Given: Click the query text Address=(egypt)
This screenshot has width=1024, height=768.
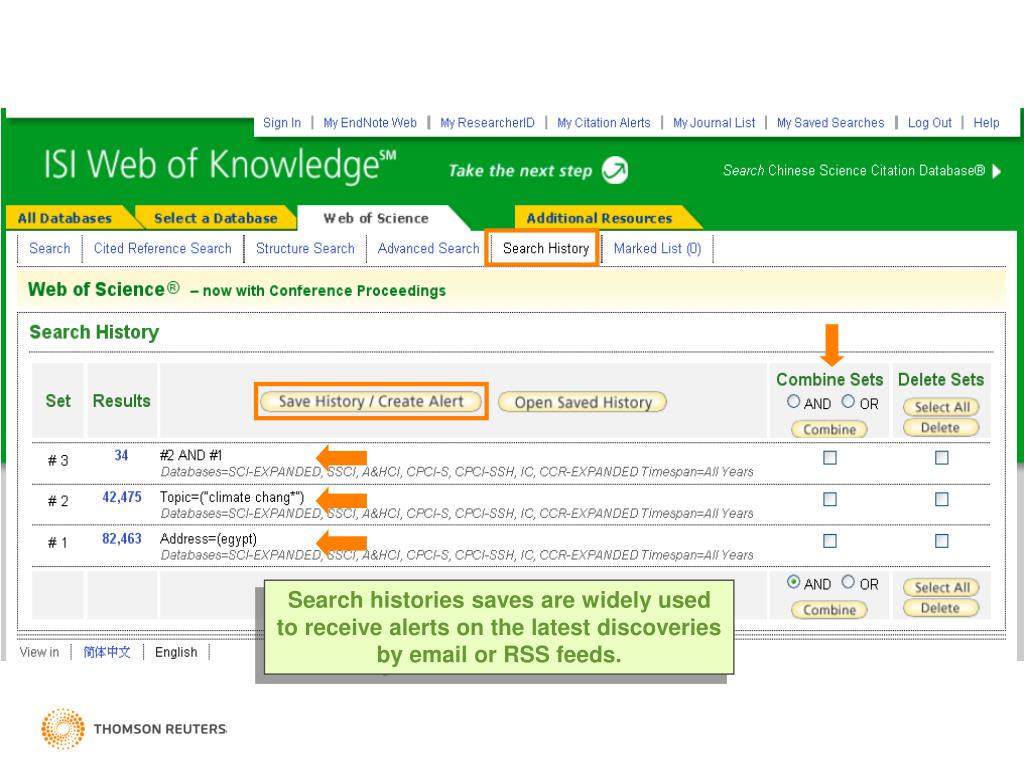Looking at the screenshot, I should pyautogui.click(x=208, y=539).
